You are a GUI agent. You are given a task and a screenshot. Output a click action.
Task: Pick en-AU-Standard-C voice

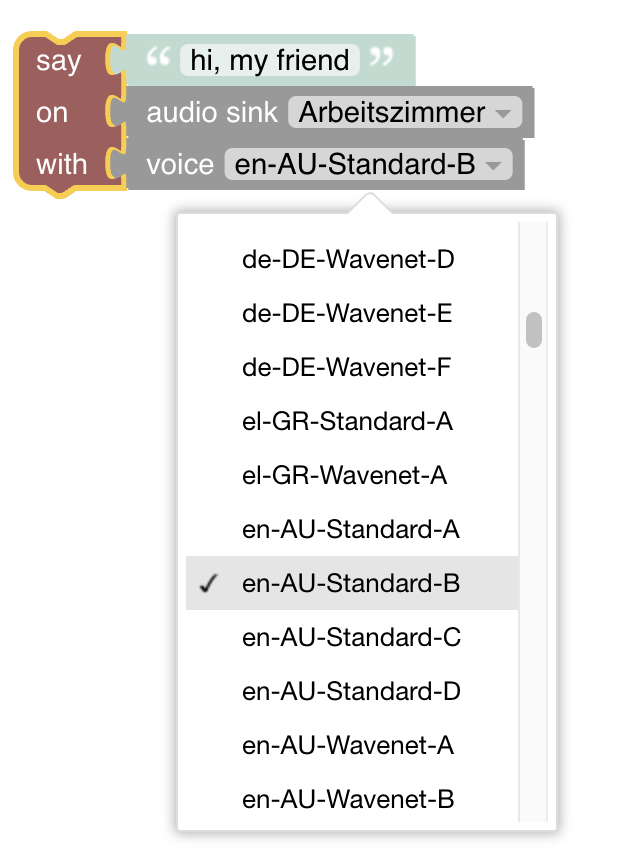pyautogui.click(x=351, y=638)
